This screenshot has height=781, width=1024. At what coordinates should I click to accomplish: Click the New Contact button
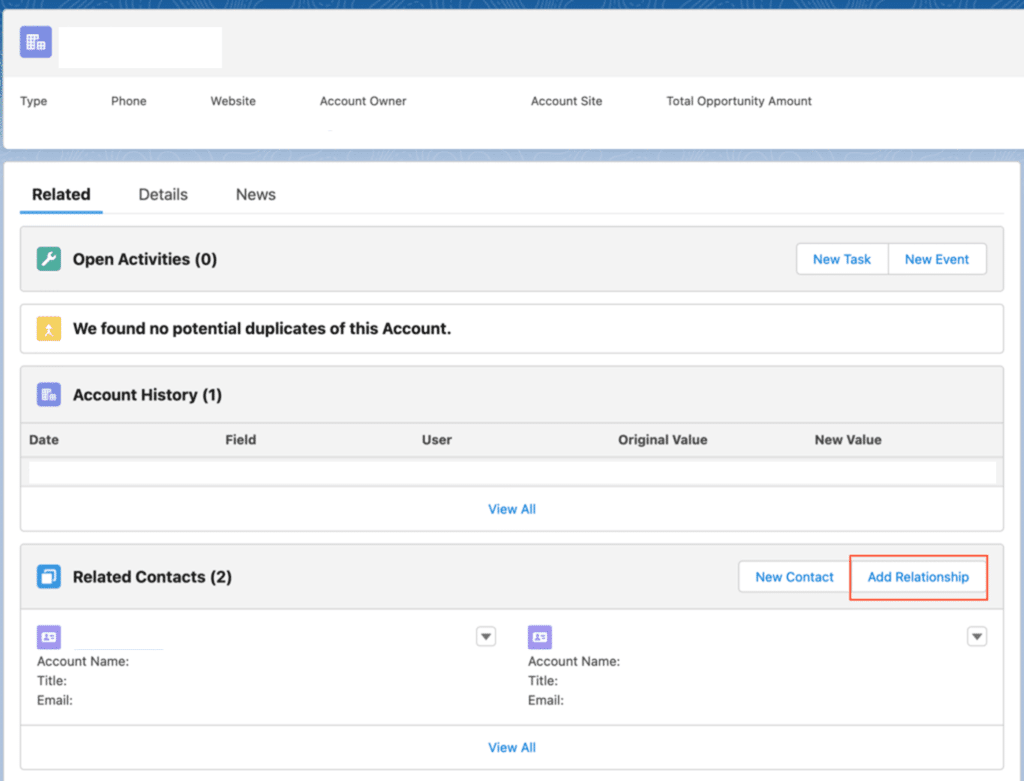point(794,577)
